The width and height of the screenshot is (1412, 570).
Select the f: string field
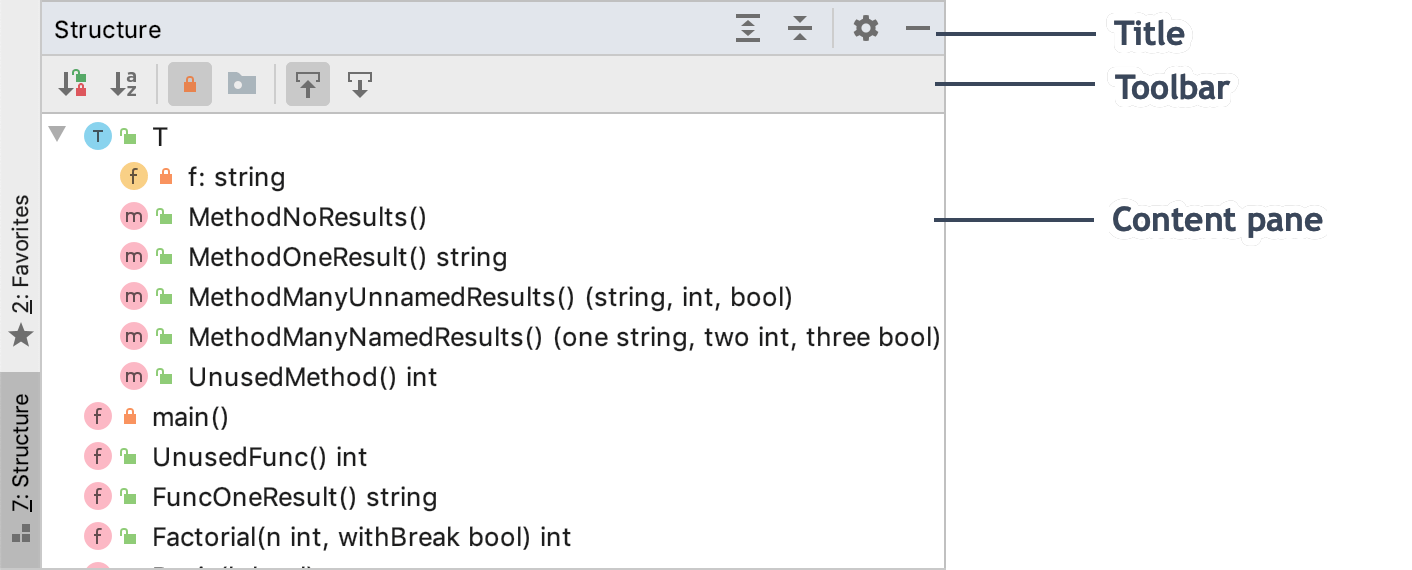(236, 178)
